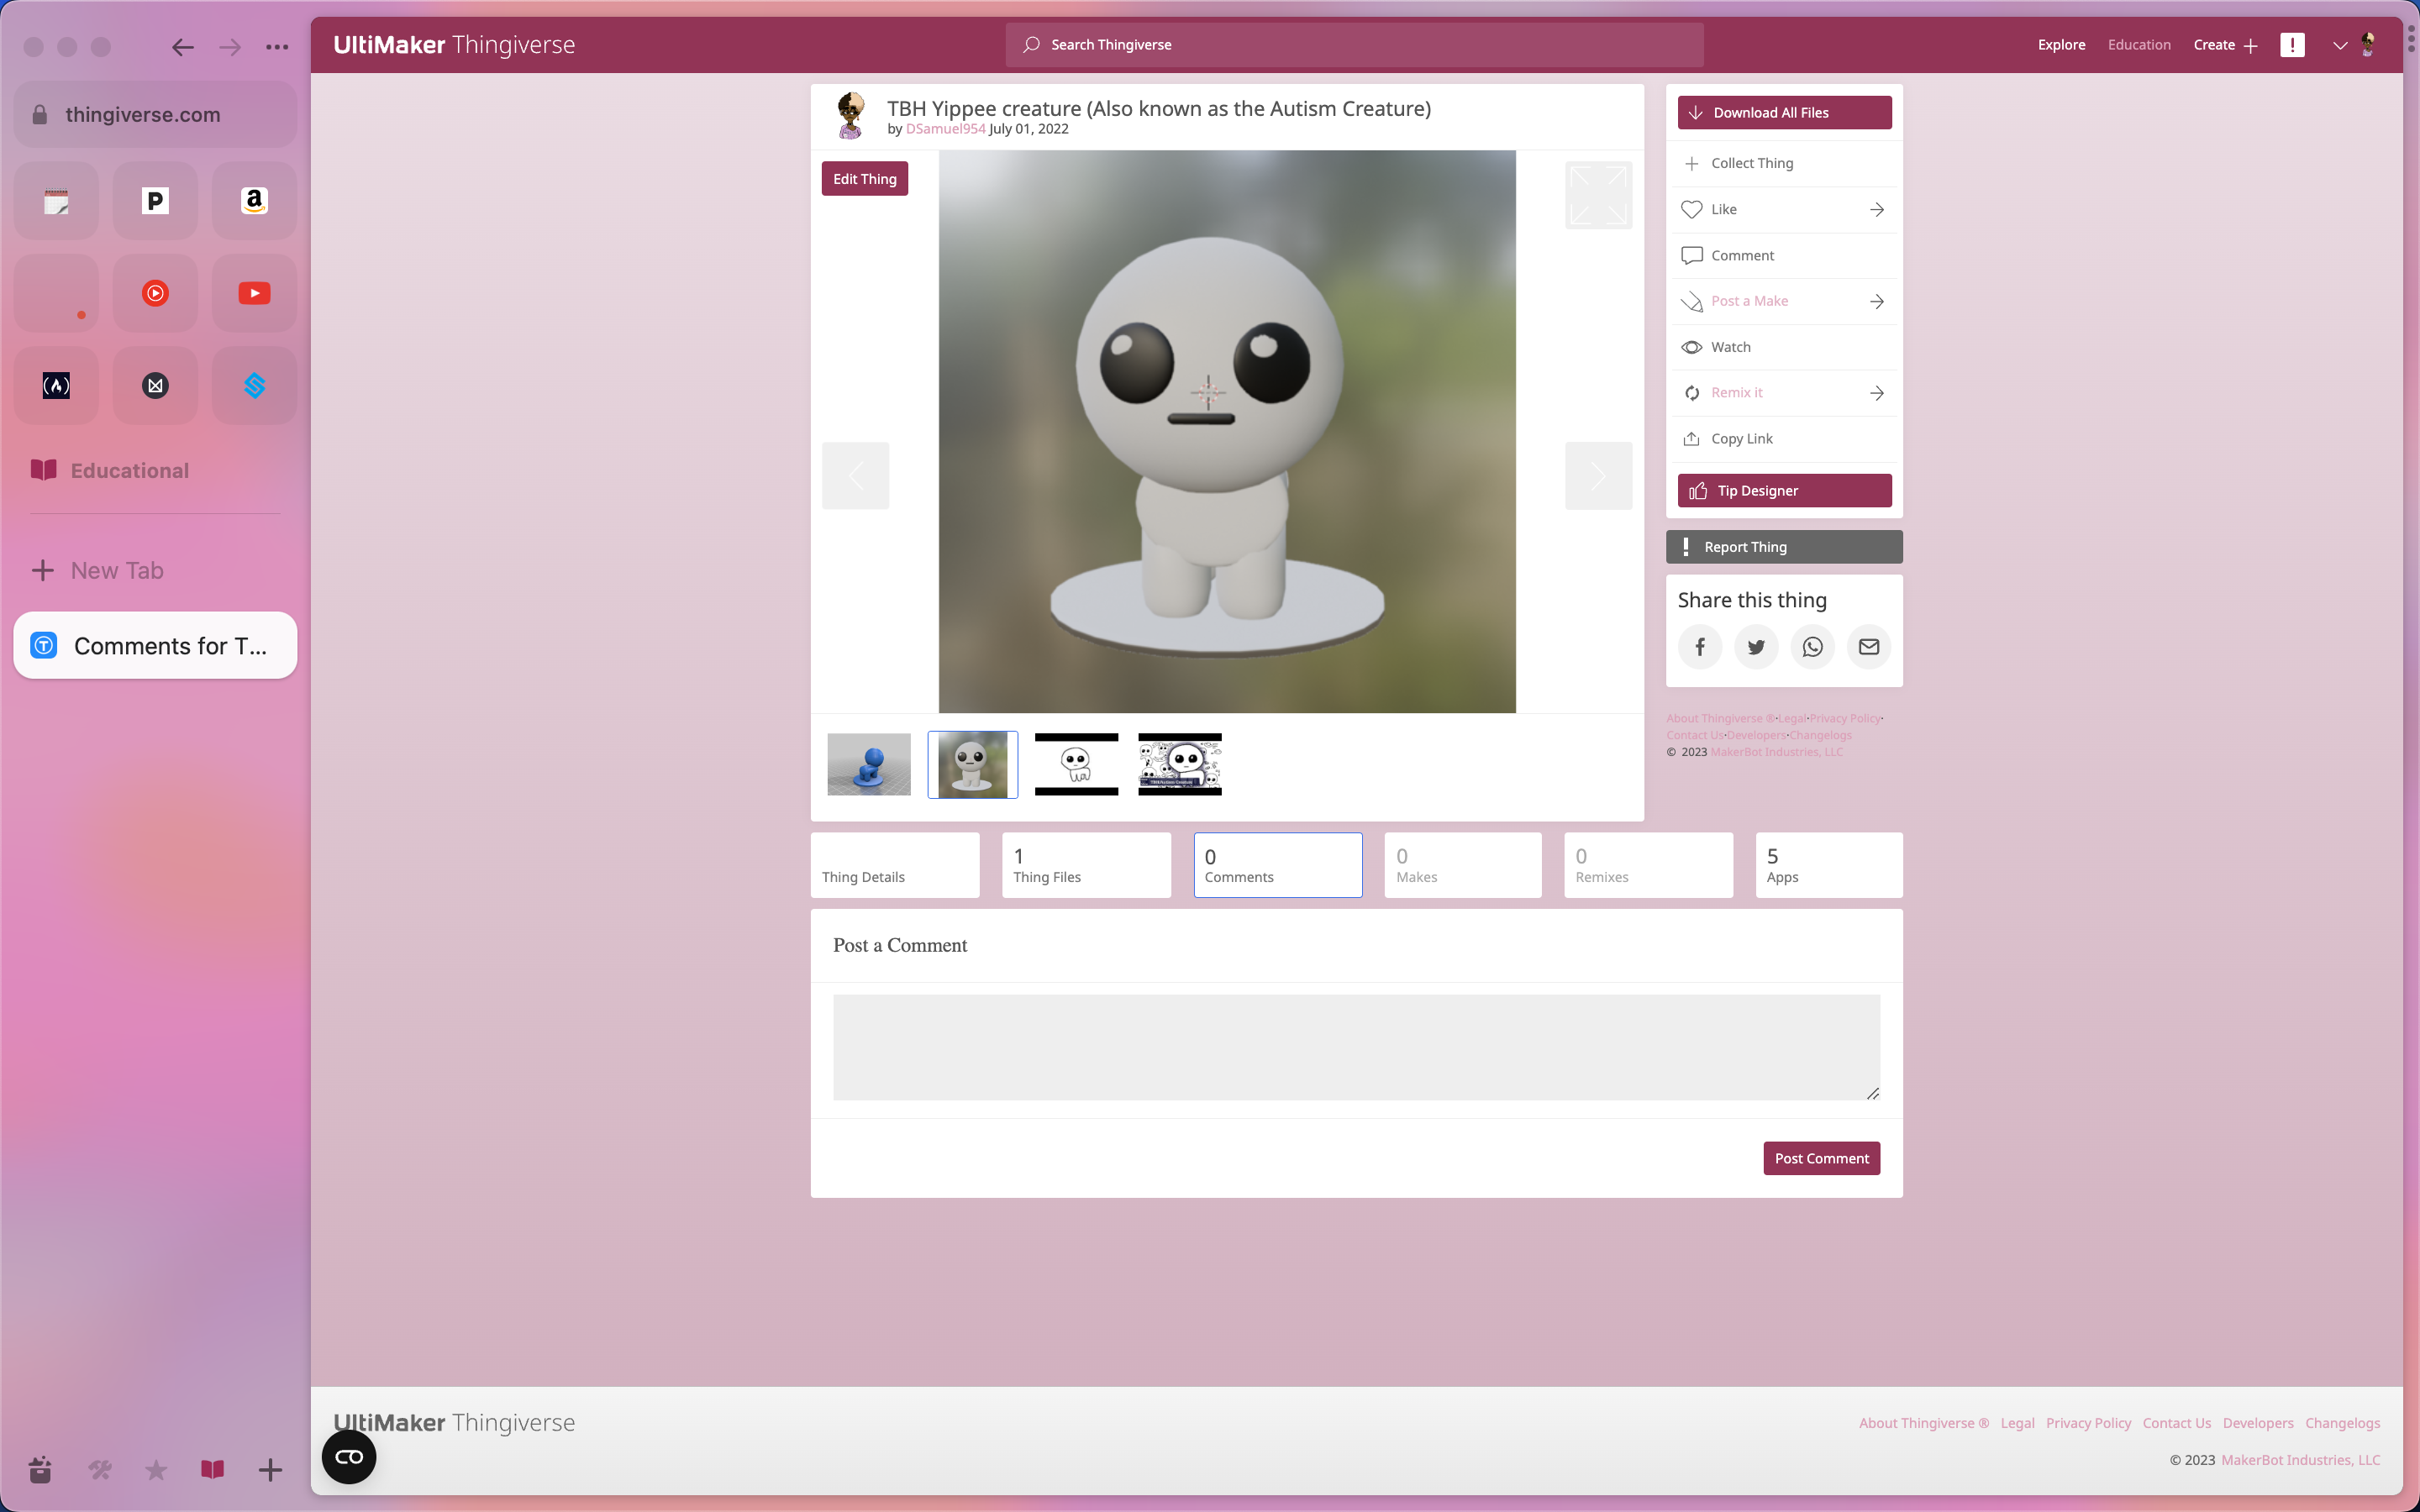
Task: Open the image in fullscreen view
Action: [1597, 194]
